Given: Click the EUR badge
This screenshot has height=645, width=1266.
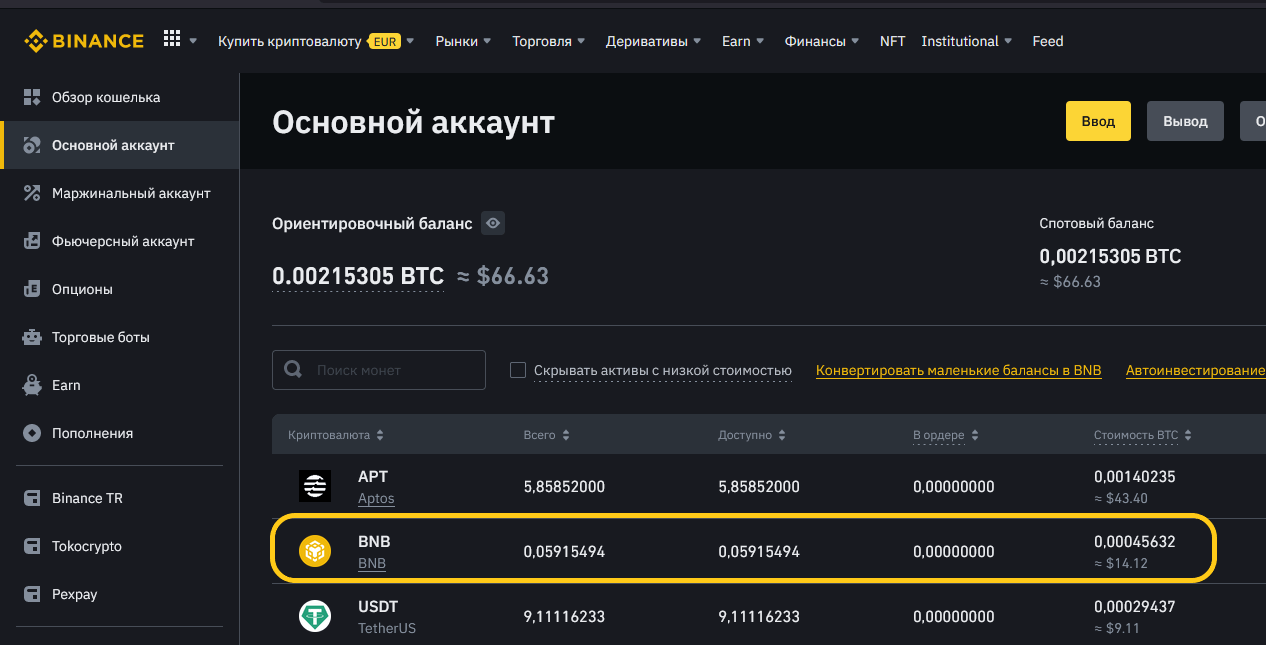Looking at the screenshot, I should (384, 41).
